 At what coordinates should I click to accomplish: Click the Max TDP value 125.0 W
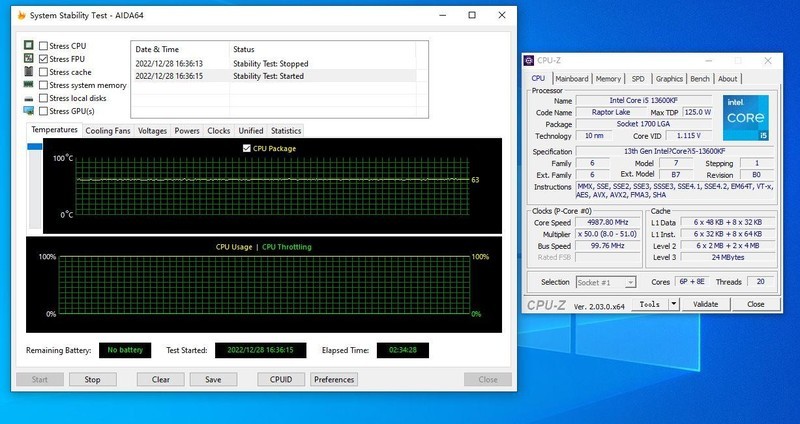coord(697,112)
